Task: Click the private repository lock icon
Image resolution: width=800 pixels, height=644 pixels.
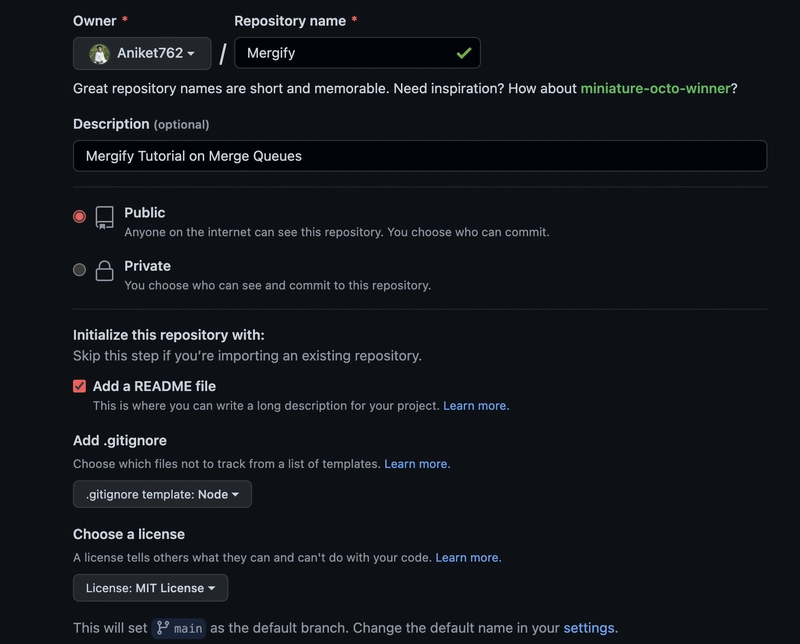Action: (105, 270)
